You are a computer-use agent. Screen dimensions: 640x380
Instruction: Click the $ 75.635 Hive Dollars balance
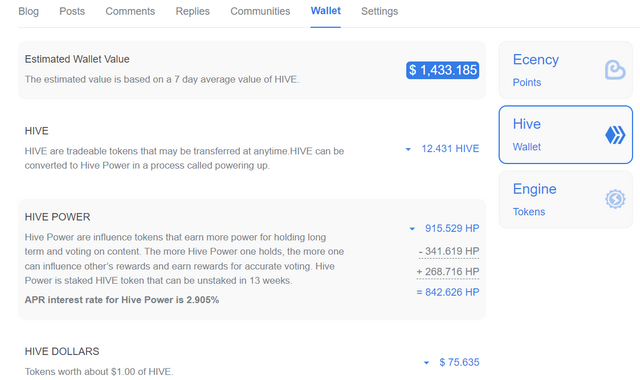459,362
